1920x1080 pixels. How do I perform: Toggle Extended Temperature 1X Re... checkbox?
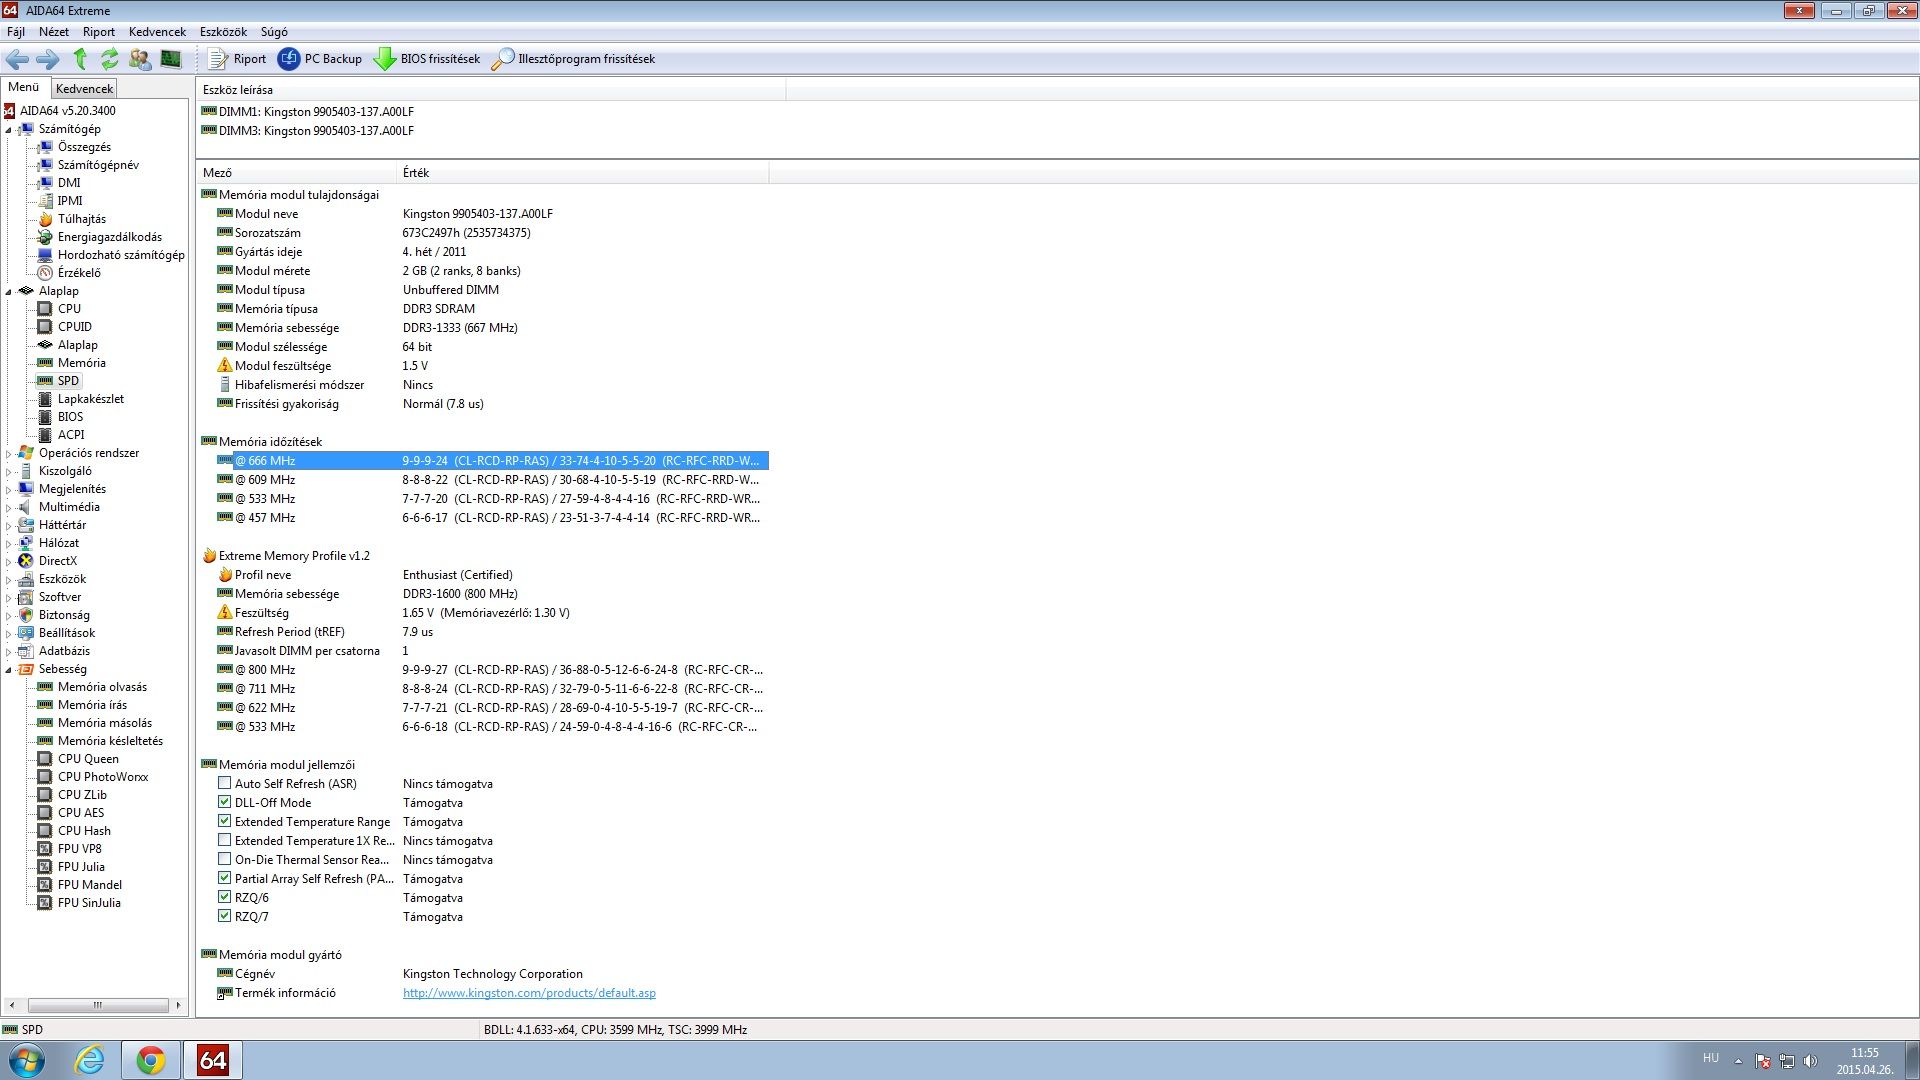(224, 840)
